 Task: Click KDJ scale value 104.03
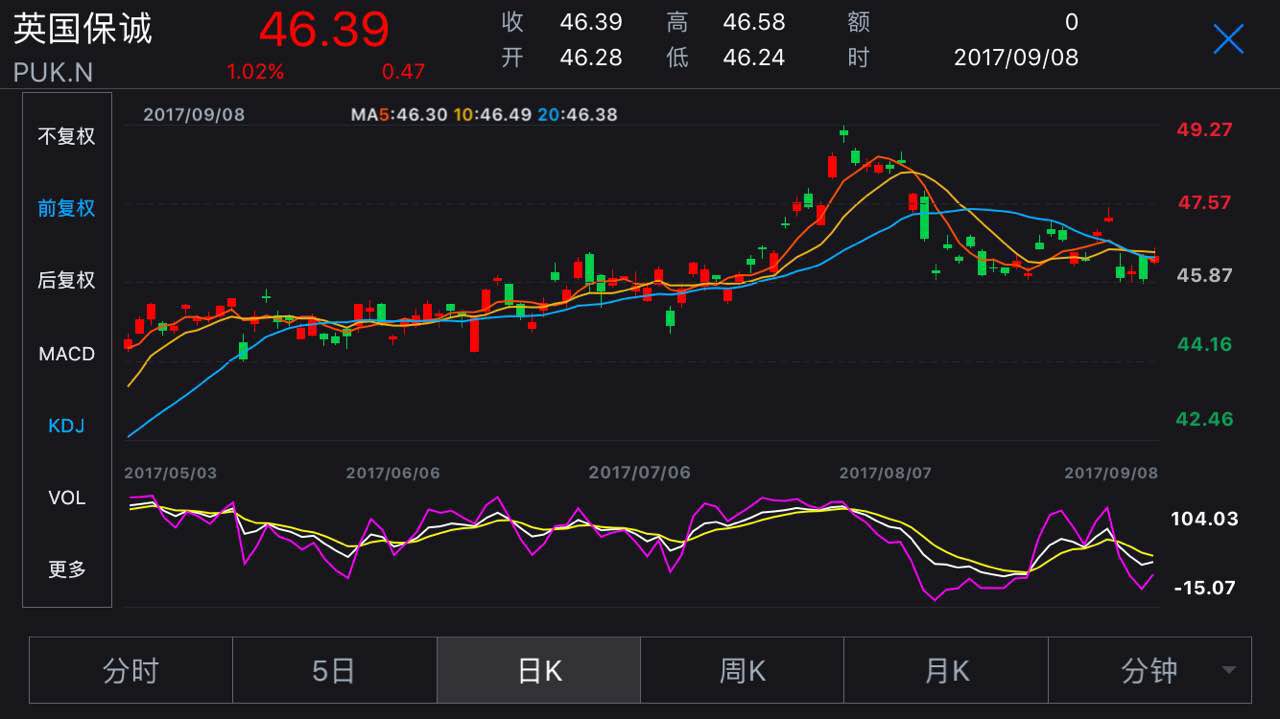1204,519
